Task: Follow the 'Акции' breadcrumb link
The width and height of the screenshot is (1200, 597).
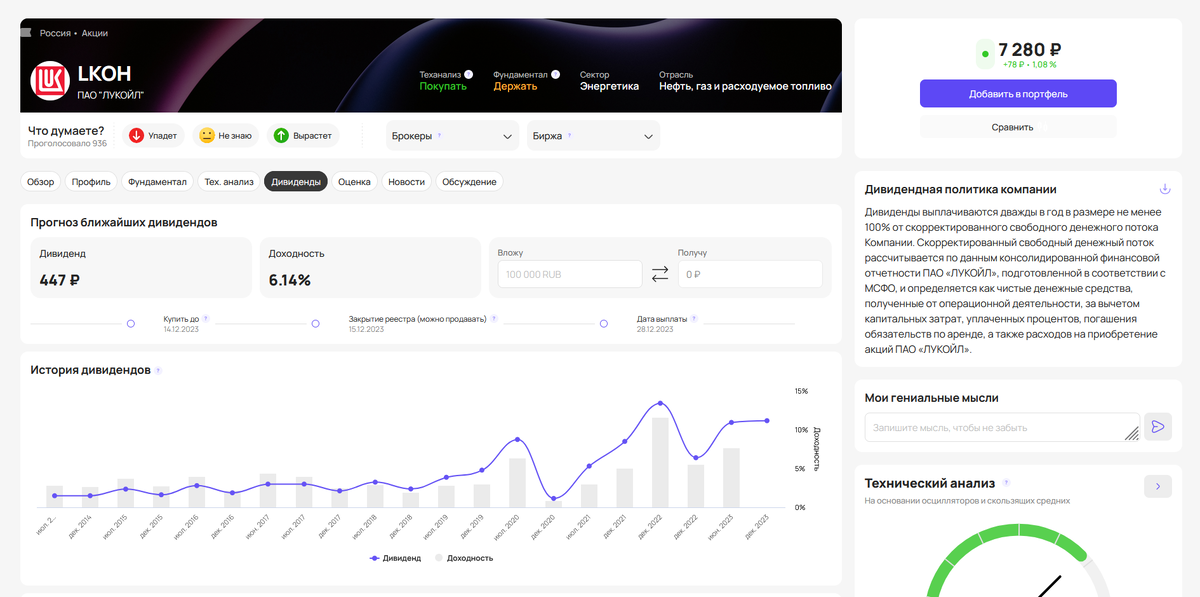Action: click(95, 33)
